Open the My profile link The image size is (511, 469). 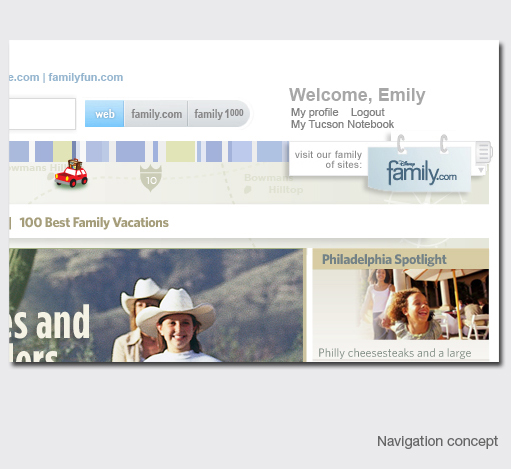coord(314,112)
